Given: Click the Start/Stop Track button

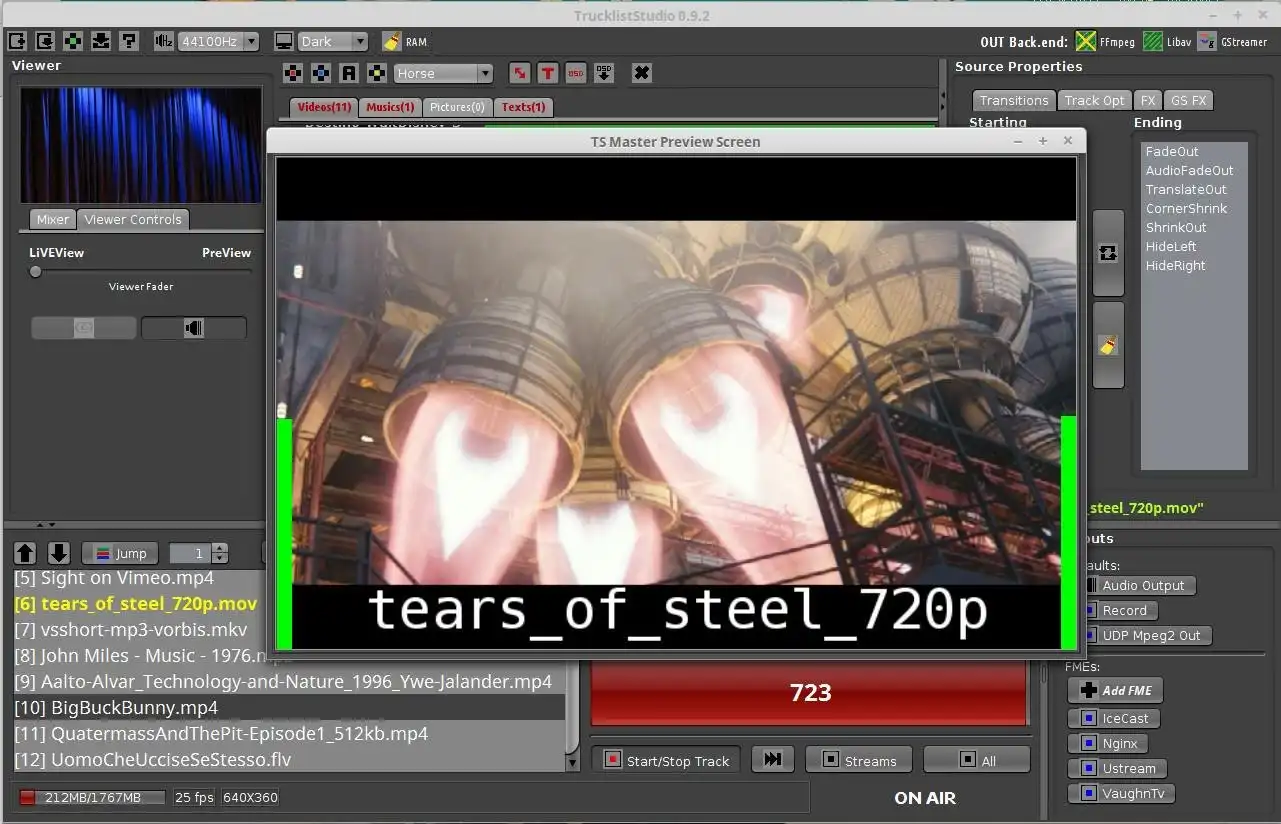Looking at the screenshot, I should coord(667,760).
